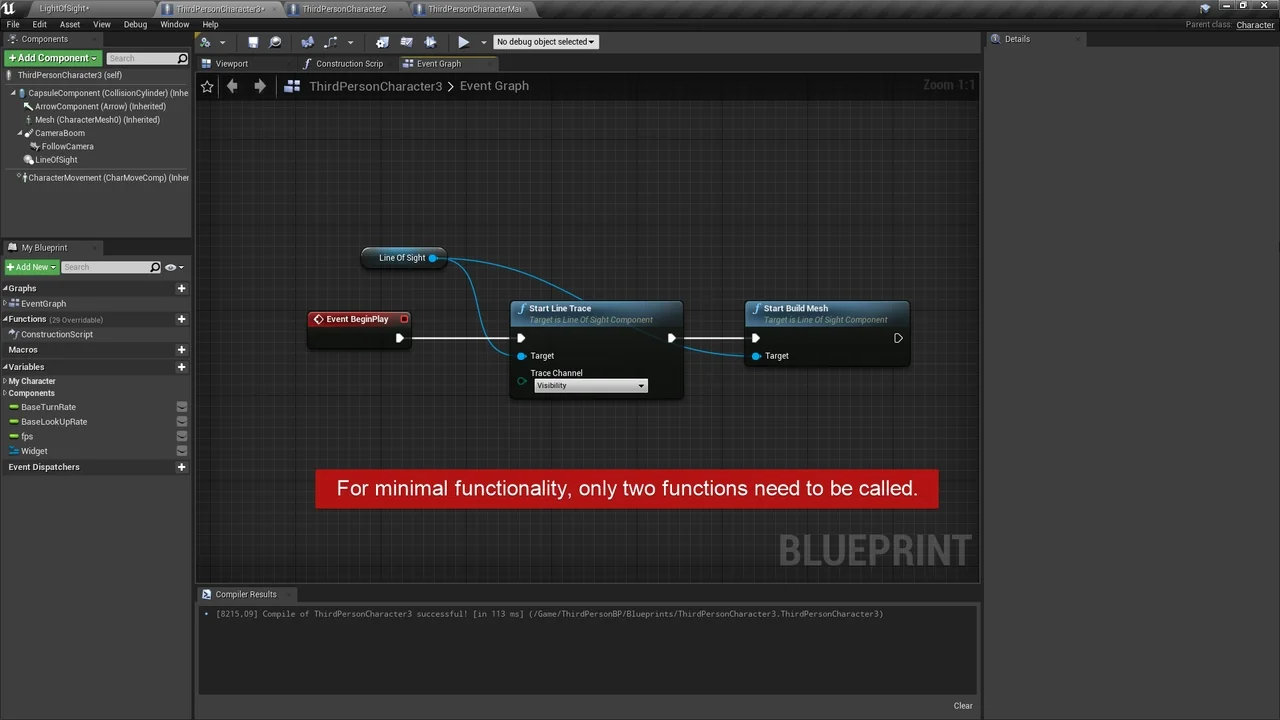Open Find in Blueprint search tool
The width and height of the screenshot is (1280, 720).
click(x=275, y=41)
